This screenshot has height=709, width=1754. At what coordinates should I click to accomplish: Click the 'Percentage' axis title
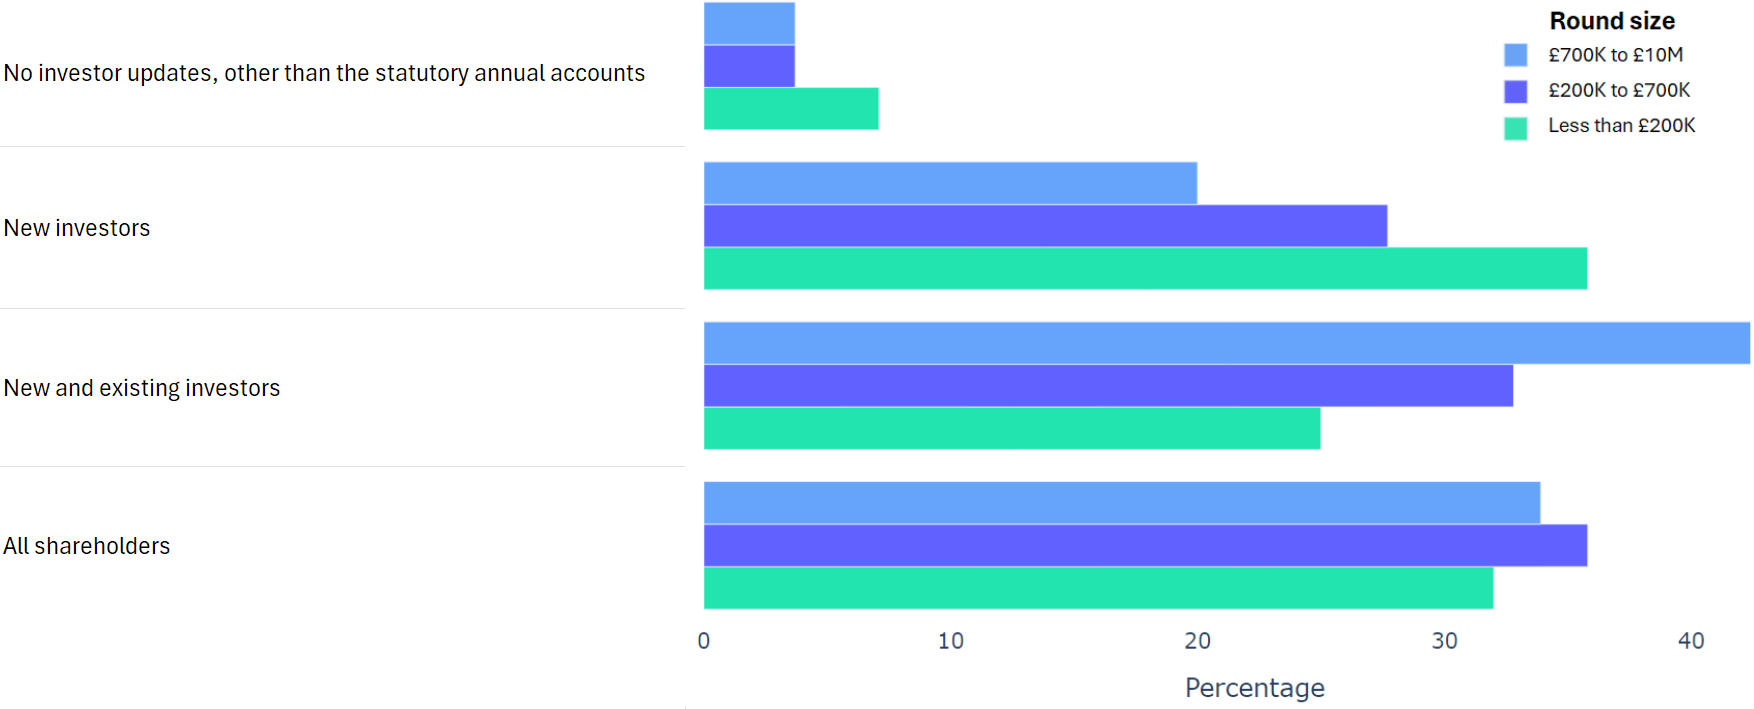1254,687
